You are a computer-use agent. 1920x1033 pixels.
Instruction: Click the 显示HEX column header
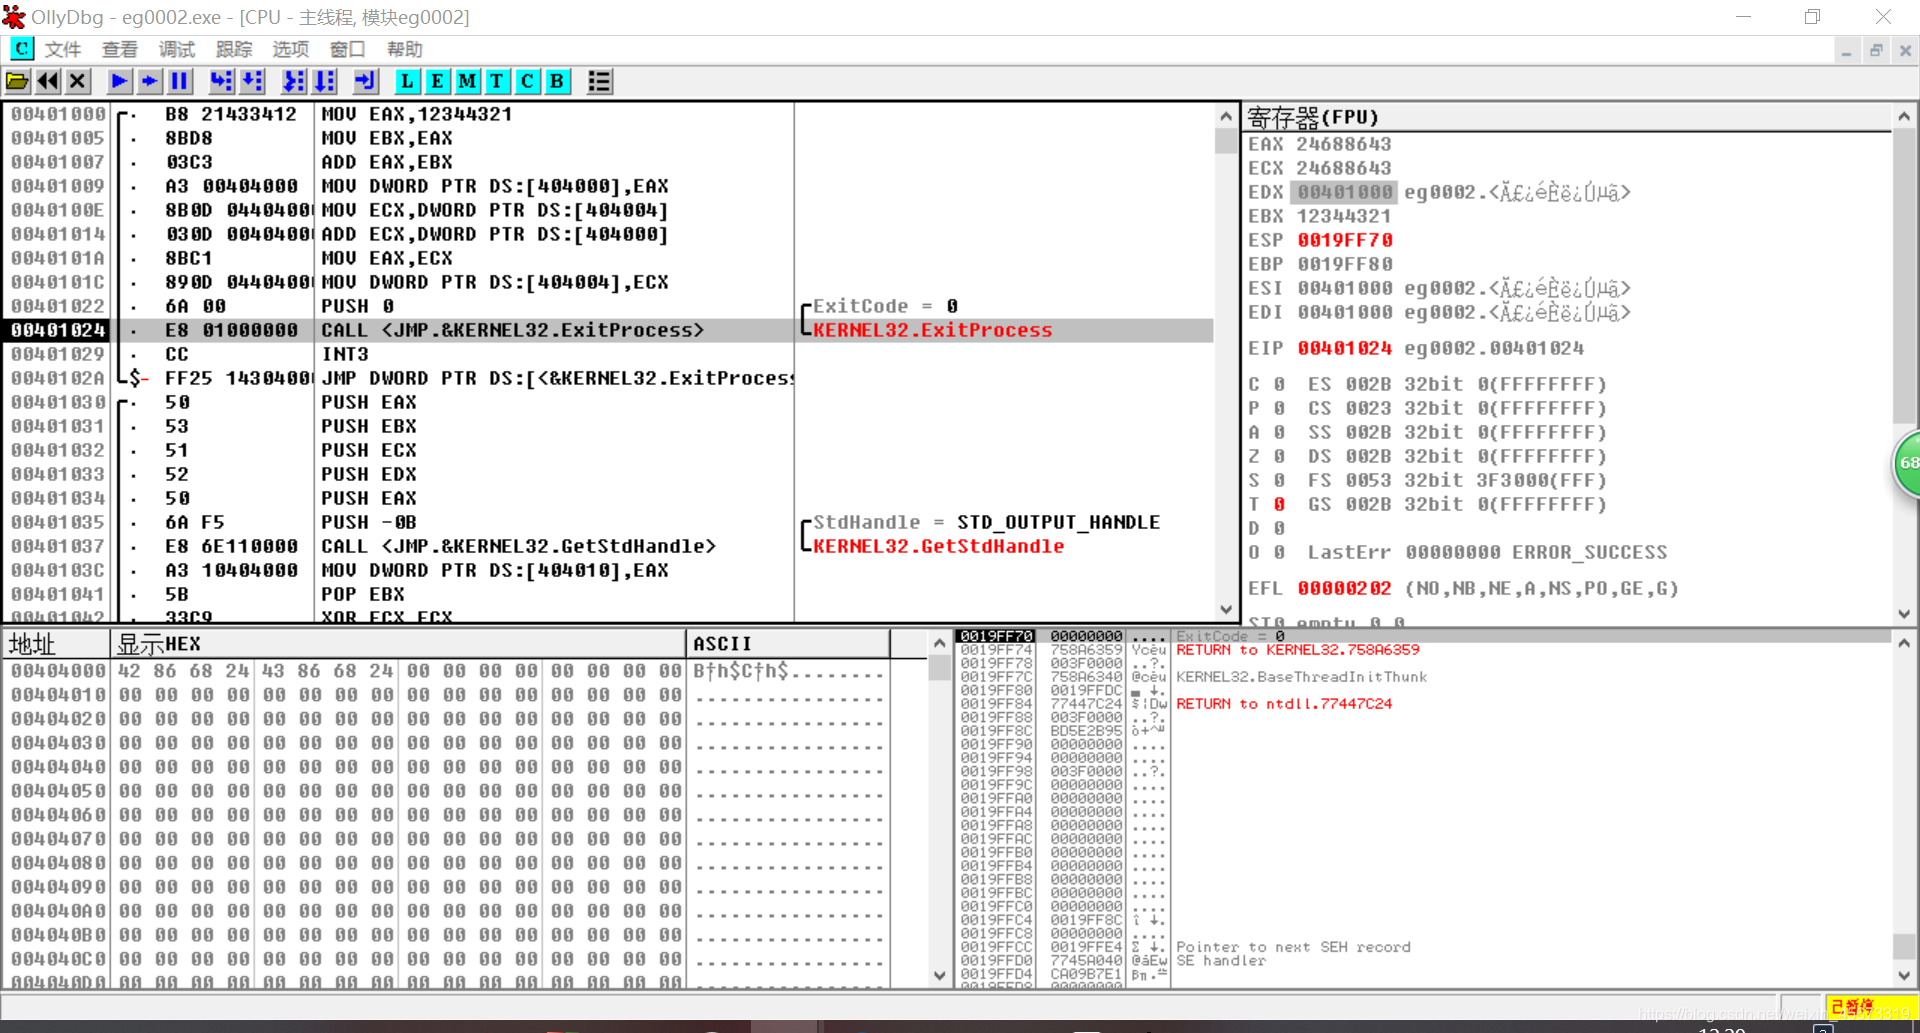[x=398, y=644]
